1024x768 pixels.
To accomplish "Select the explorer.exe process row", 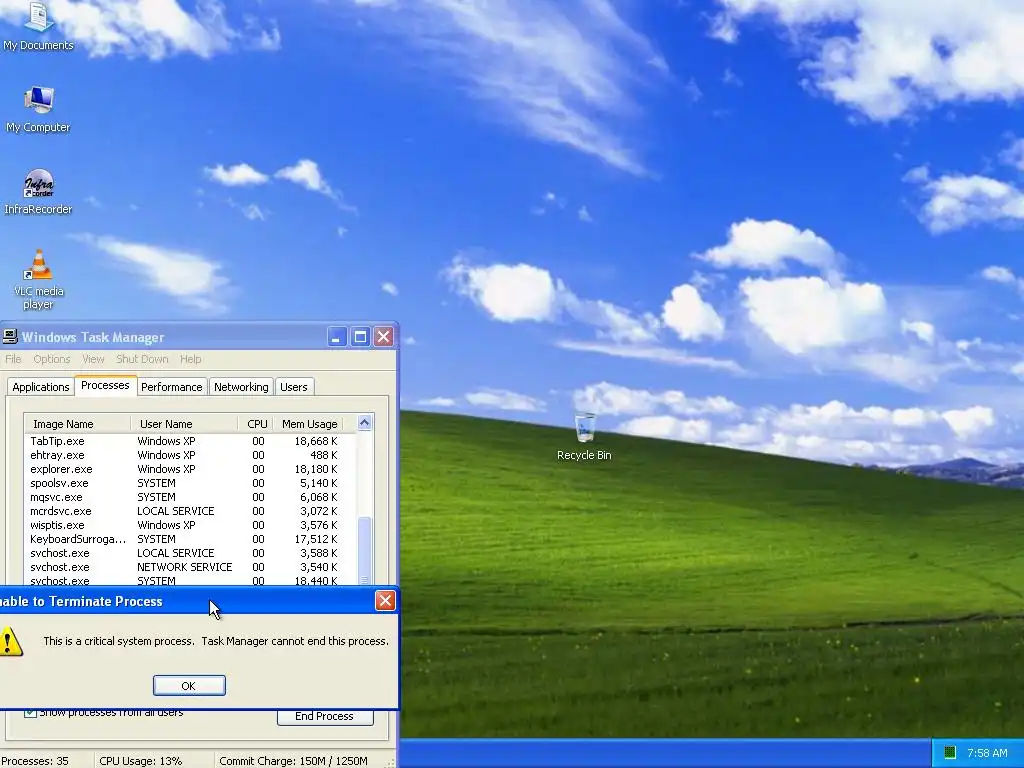I will (190, 470).
